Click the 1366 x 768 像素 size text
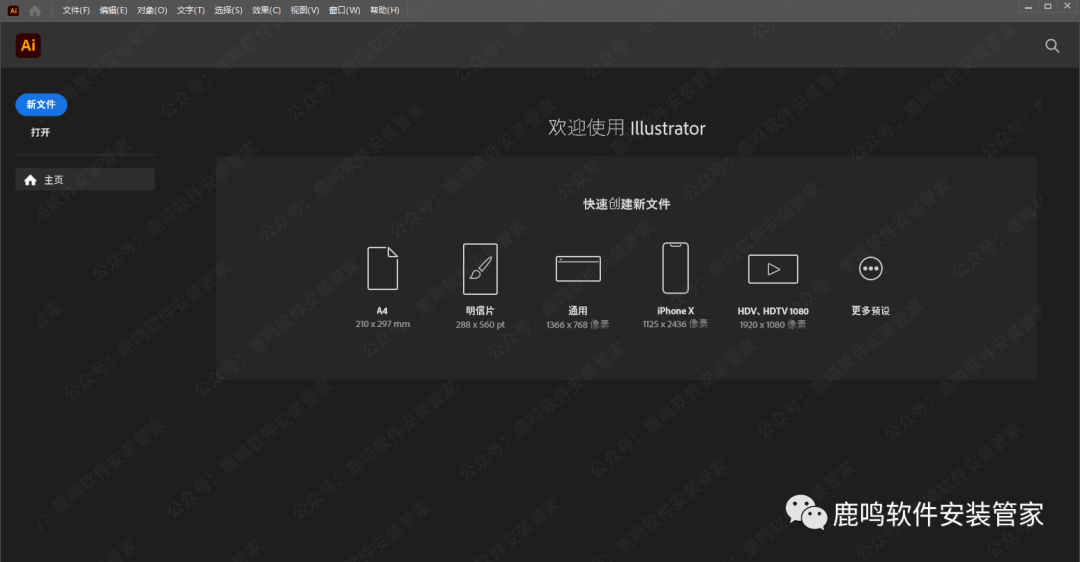This screenshot has width=1080, height=562. pos(578,324)
